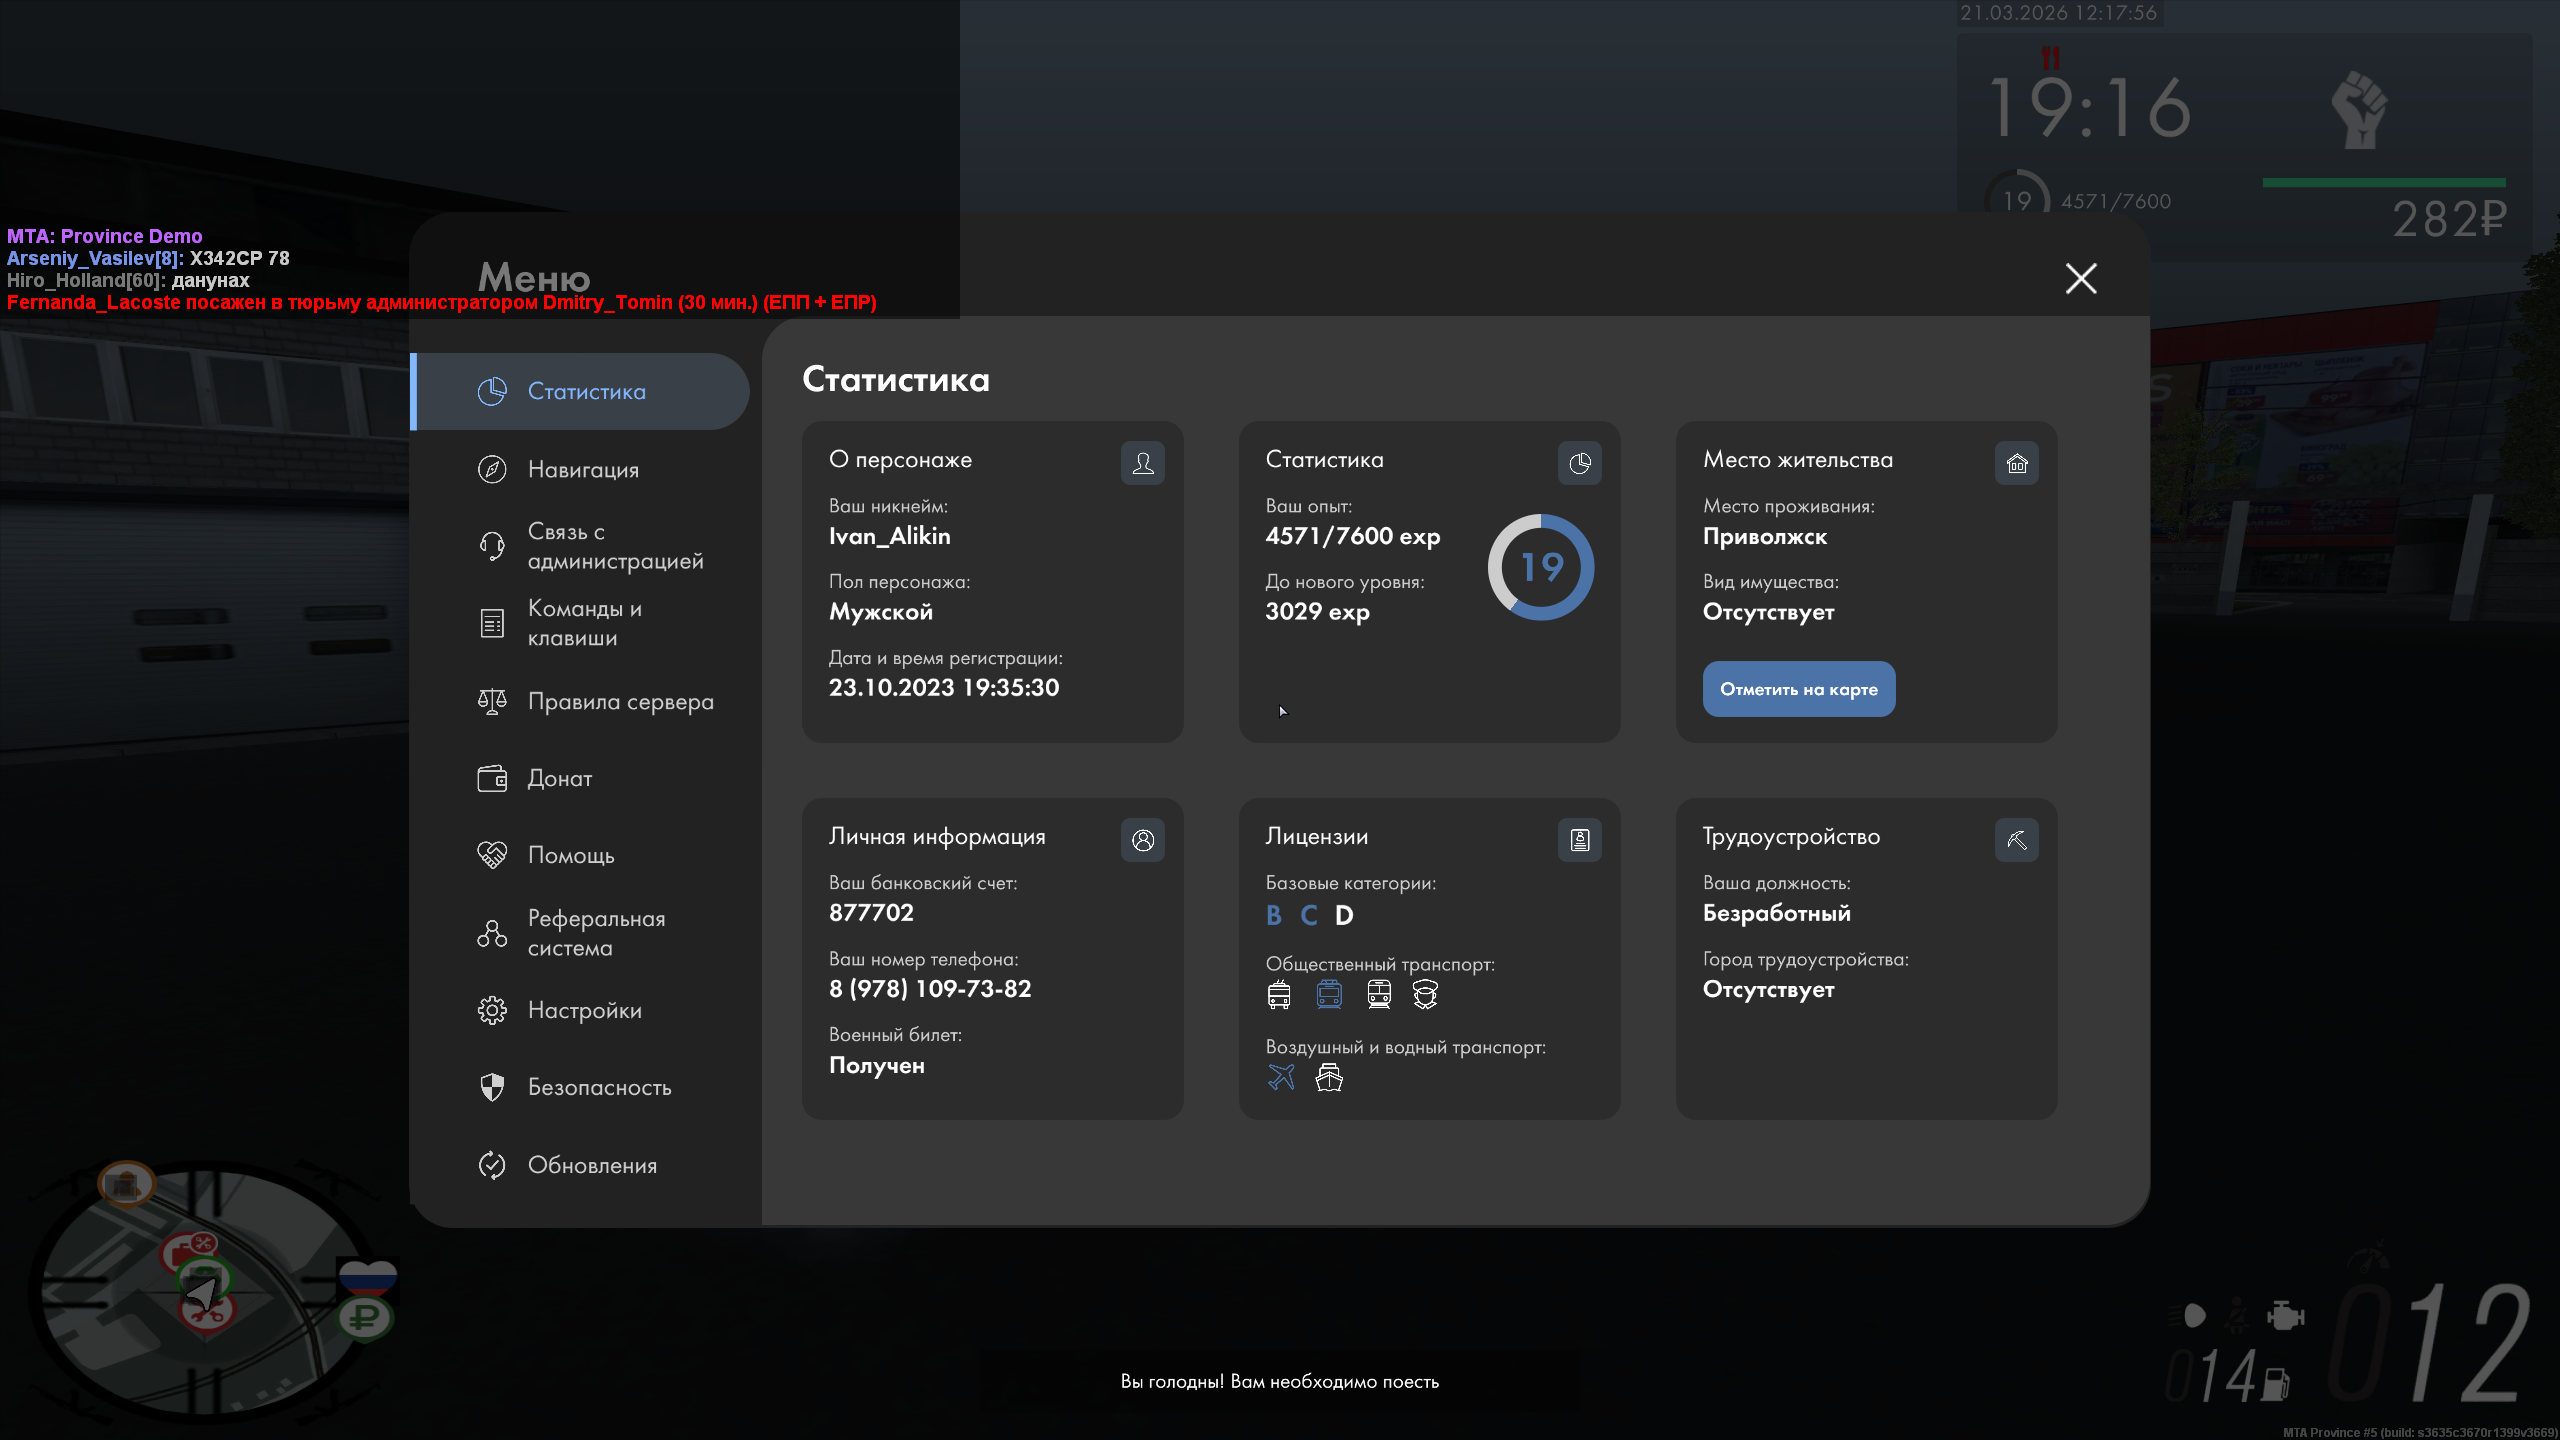
Task: Click the highlighted trolleybus license icon
Action: click(x=1329, y=994)
